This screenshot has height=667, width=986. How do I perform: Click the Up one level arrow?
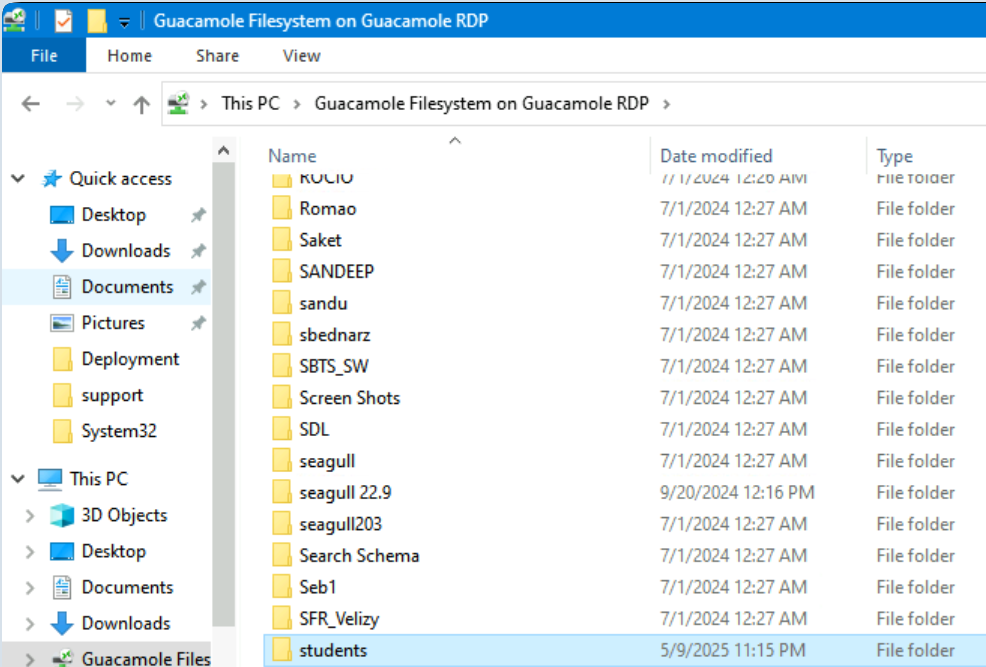142,103
